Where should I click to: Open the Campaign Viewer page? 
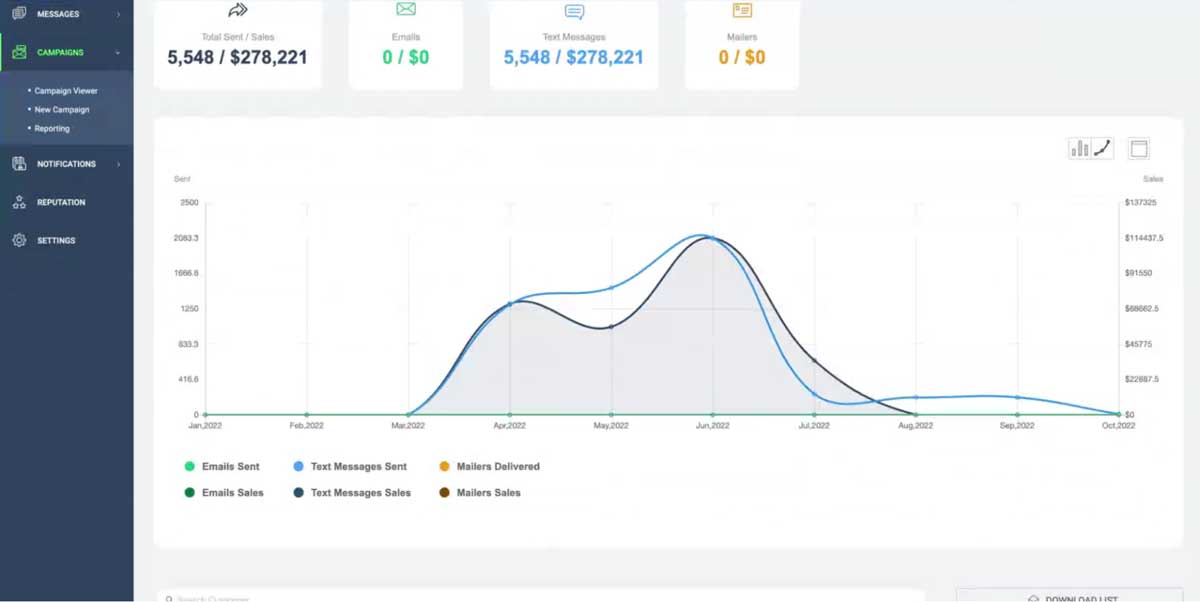click(x=66, y=90)
